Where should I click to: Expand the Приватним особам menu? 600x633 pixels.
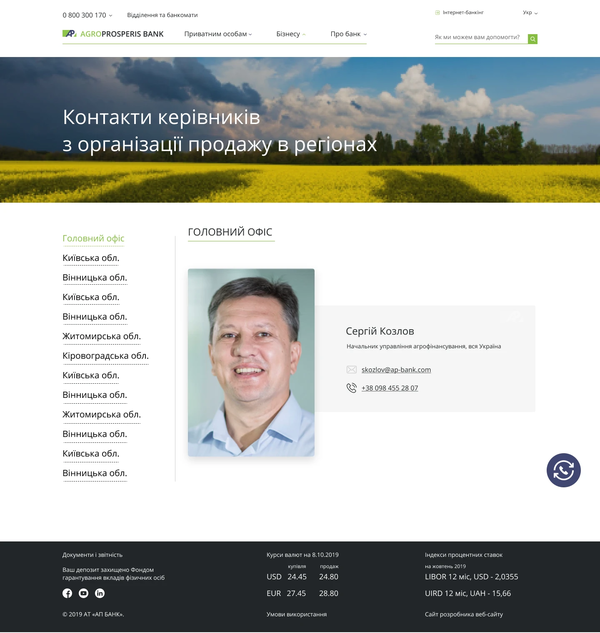217,34
